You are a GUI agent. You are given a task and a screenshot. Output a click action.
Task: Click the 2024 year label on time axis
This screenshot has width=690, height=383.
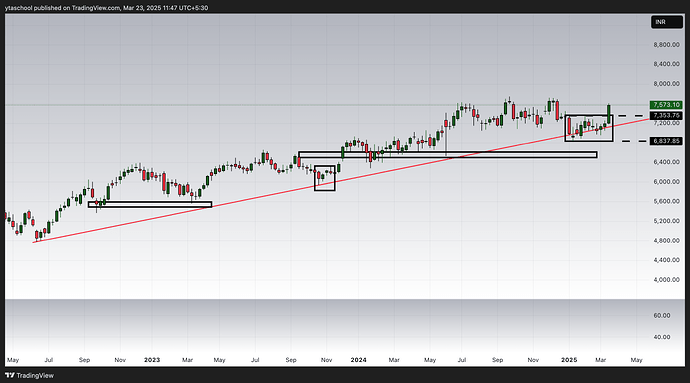(358, 360)
